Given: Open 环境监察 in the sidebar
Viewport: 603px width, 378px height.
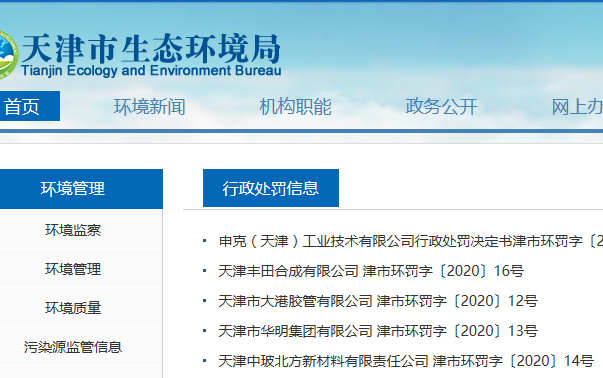Looking at the screenshot, I should tap(73, 230).
